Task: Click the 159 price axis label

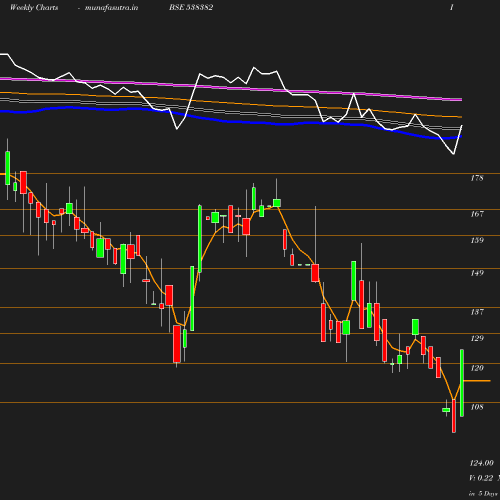Action: pyautogui.click(x=477, y=240)
